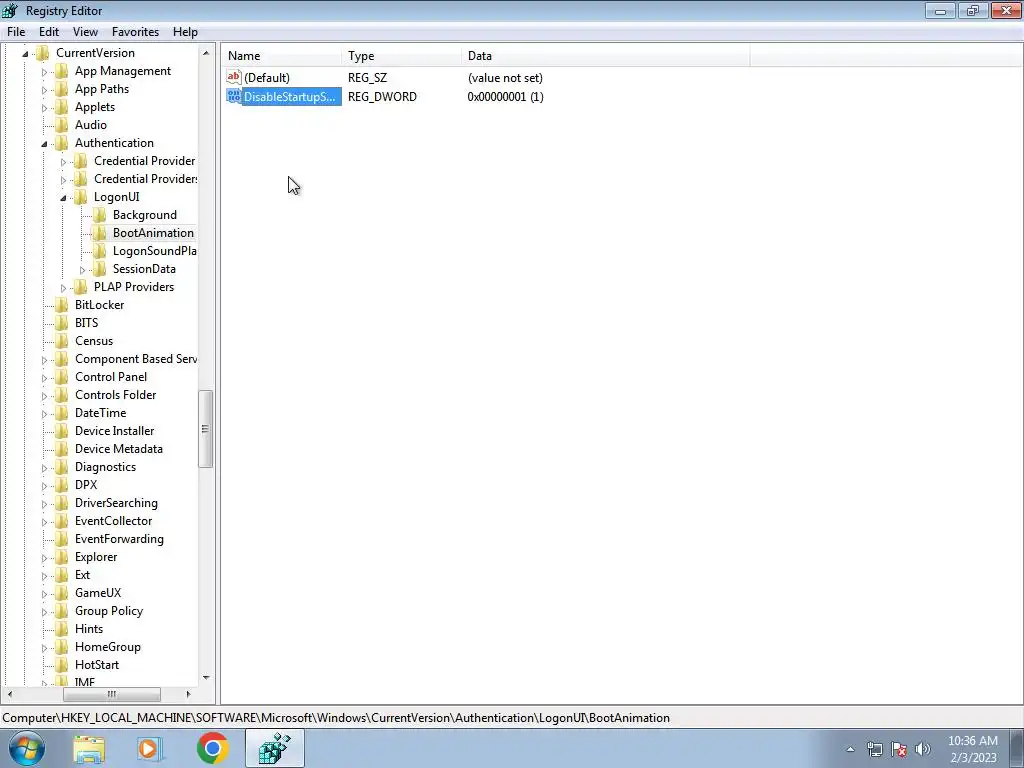The image size is (1024, 768).
Task: Select the Credential Provider Filters key
Action: coord(145,179)
